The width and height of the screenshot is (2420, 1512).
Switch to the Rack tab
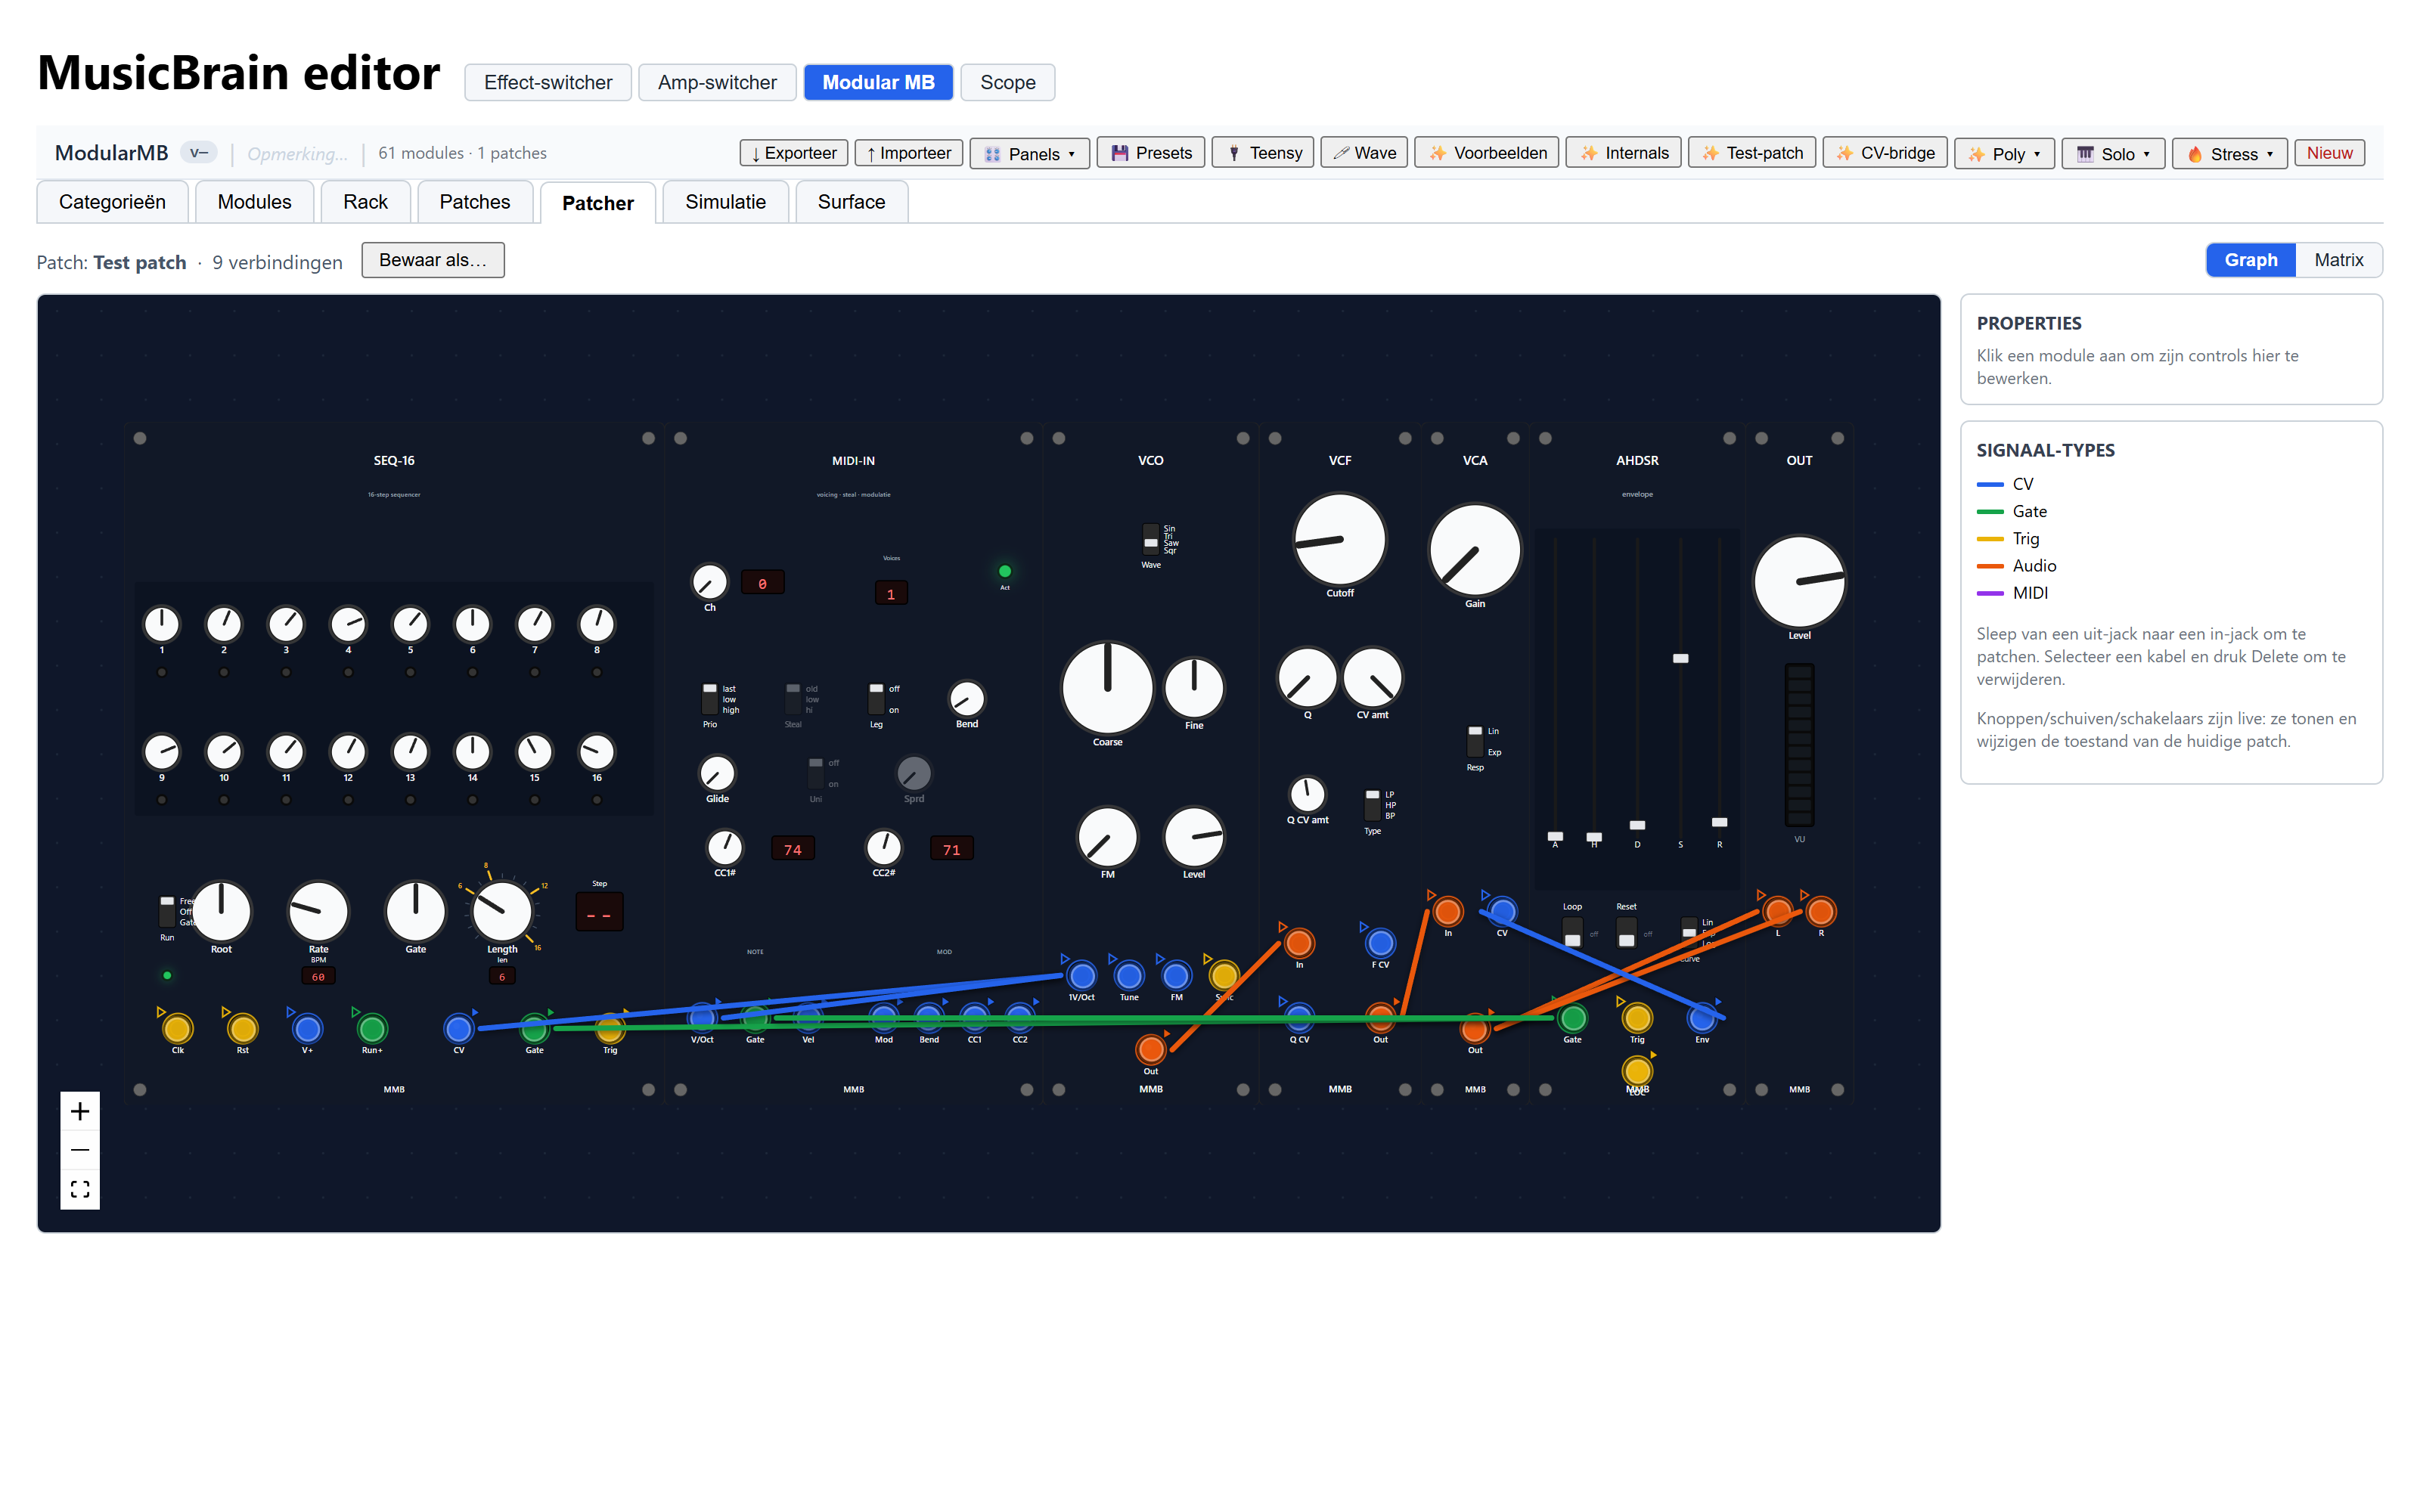coord(365,202)
